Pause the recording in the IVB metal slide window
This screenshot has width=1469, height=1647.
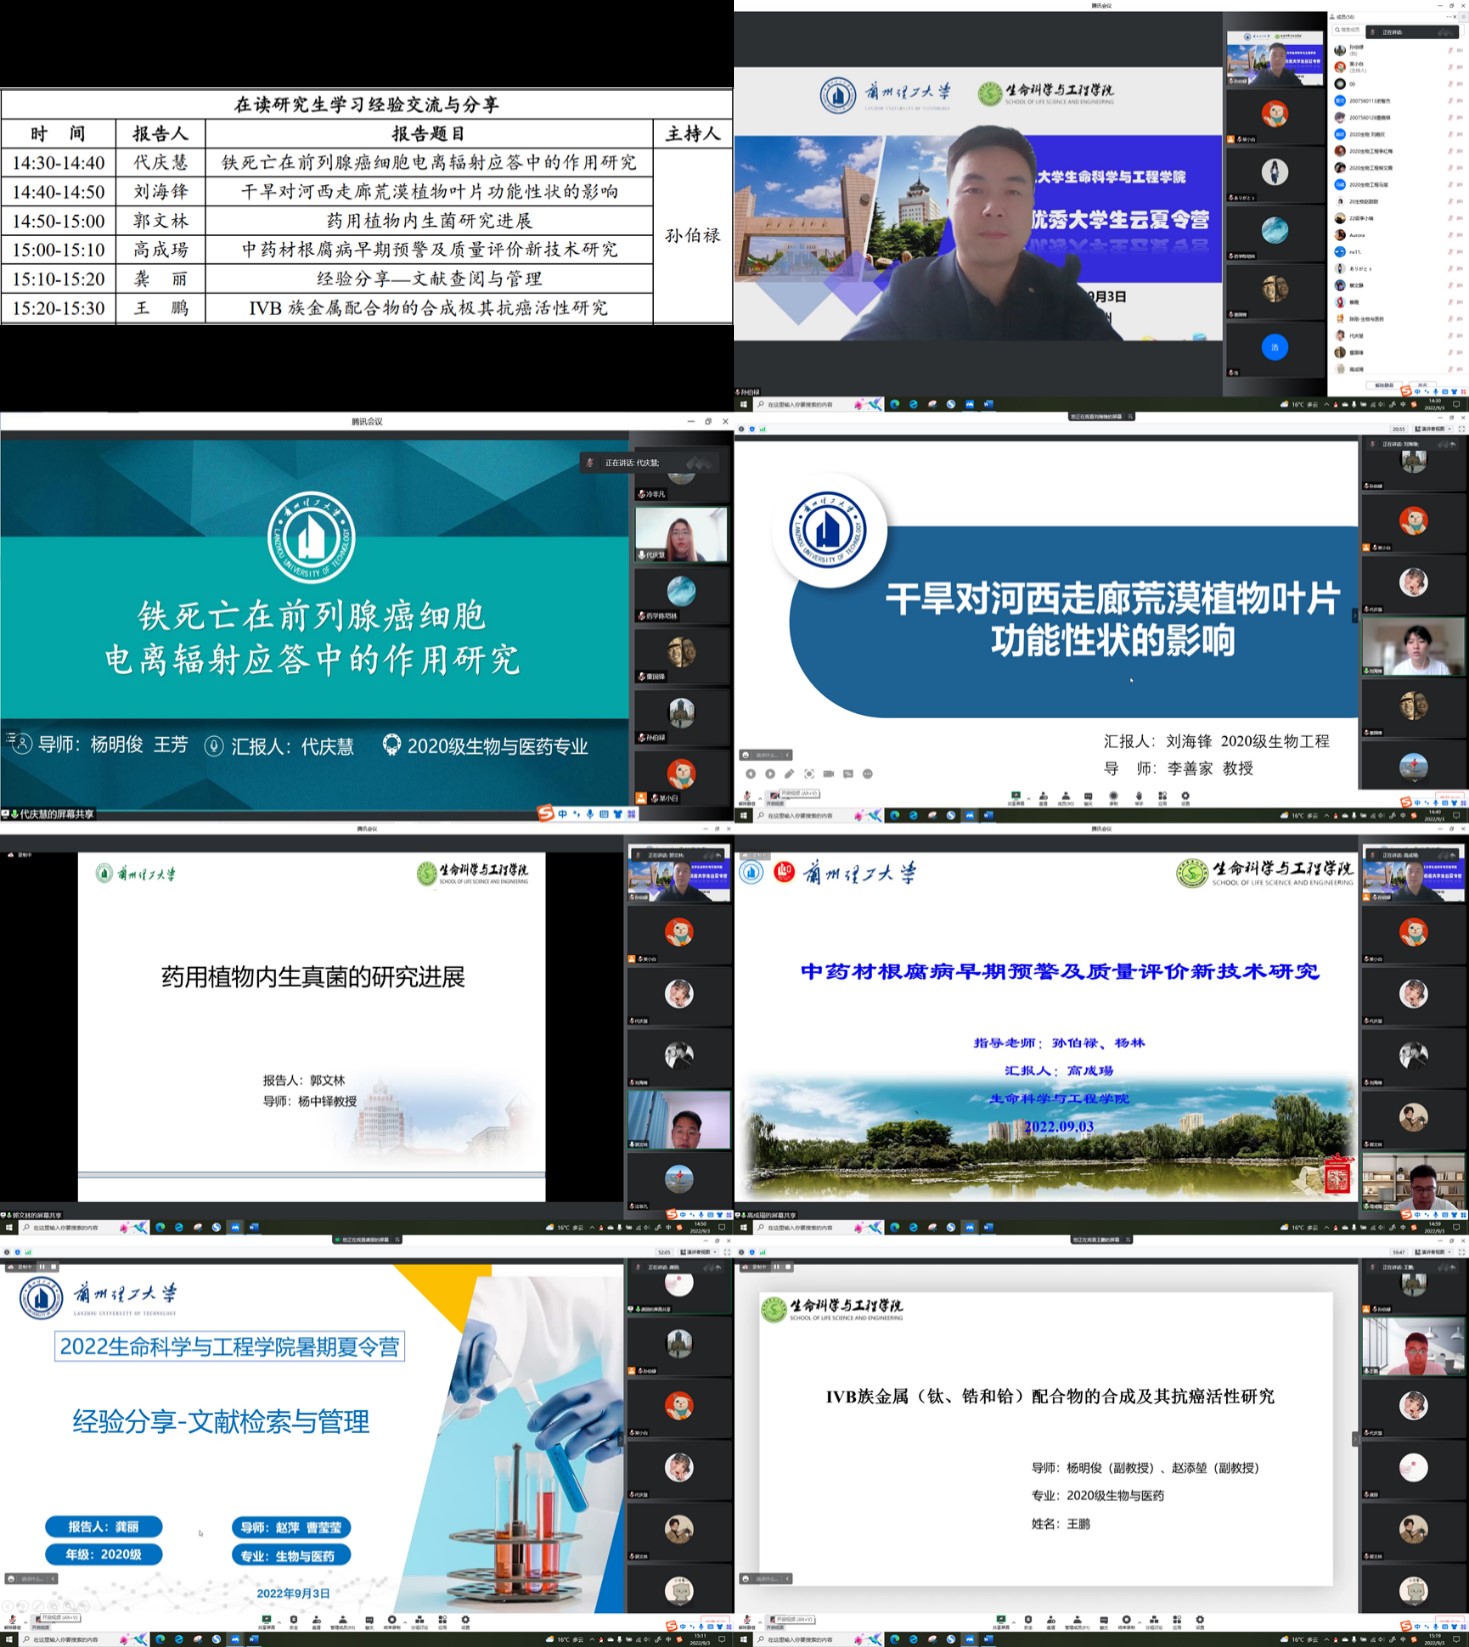776,1267
